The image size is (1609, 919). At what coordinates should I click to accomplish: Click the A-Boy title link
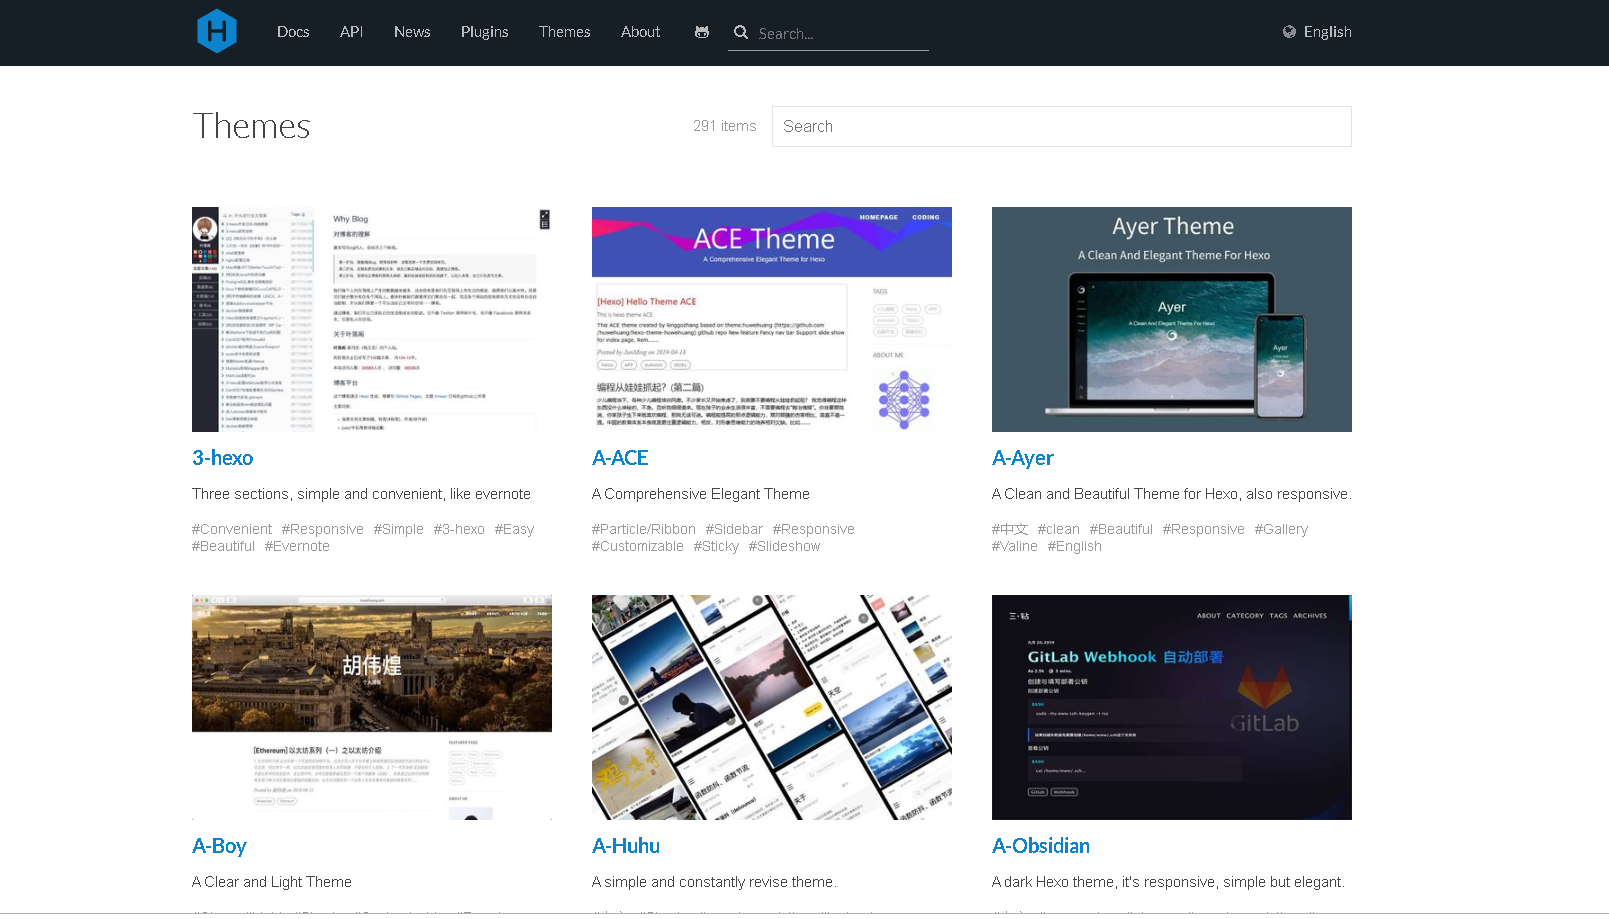tap(219, 846)
